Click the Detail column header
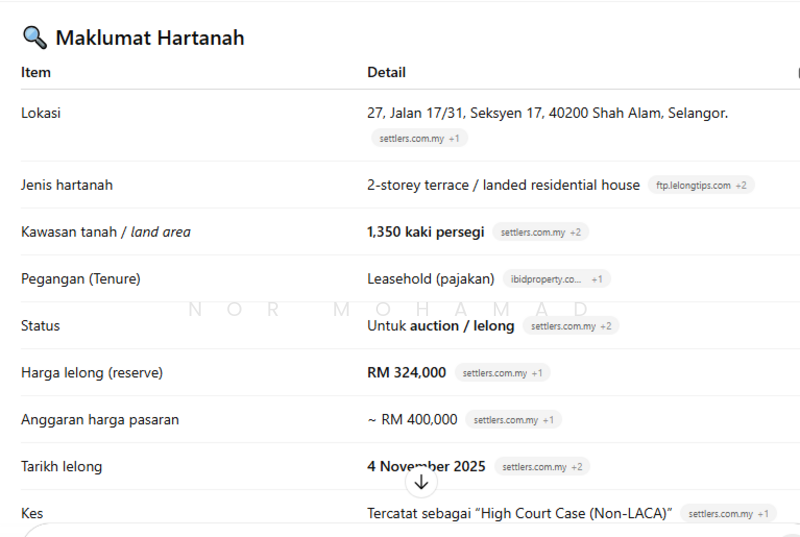The image size is (800, 537). [x=386, y=72]
